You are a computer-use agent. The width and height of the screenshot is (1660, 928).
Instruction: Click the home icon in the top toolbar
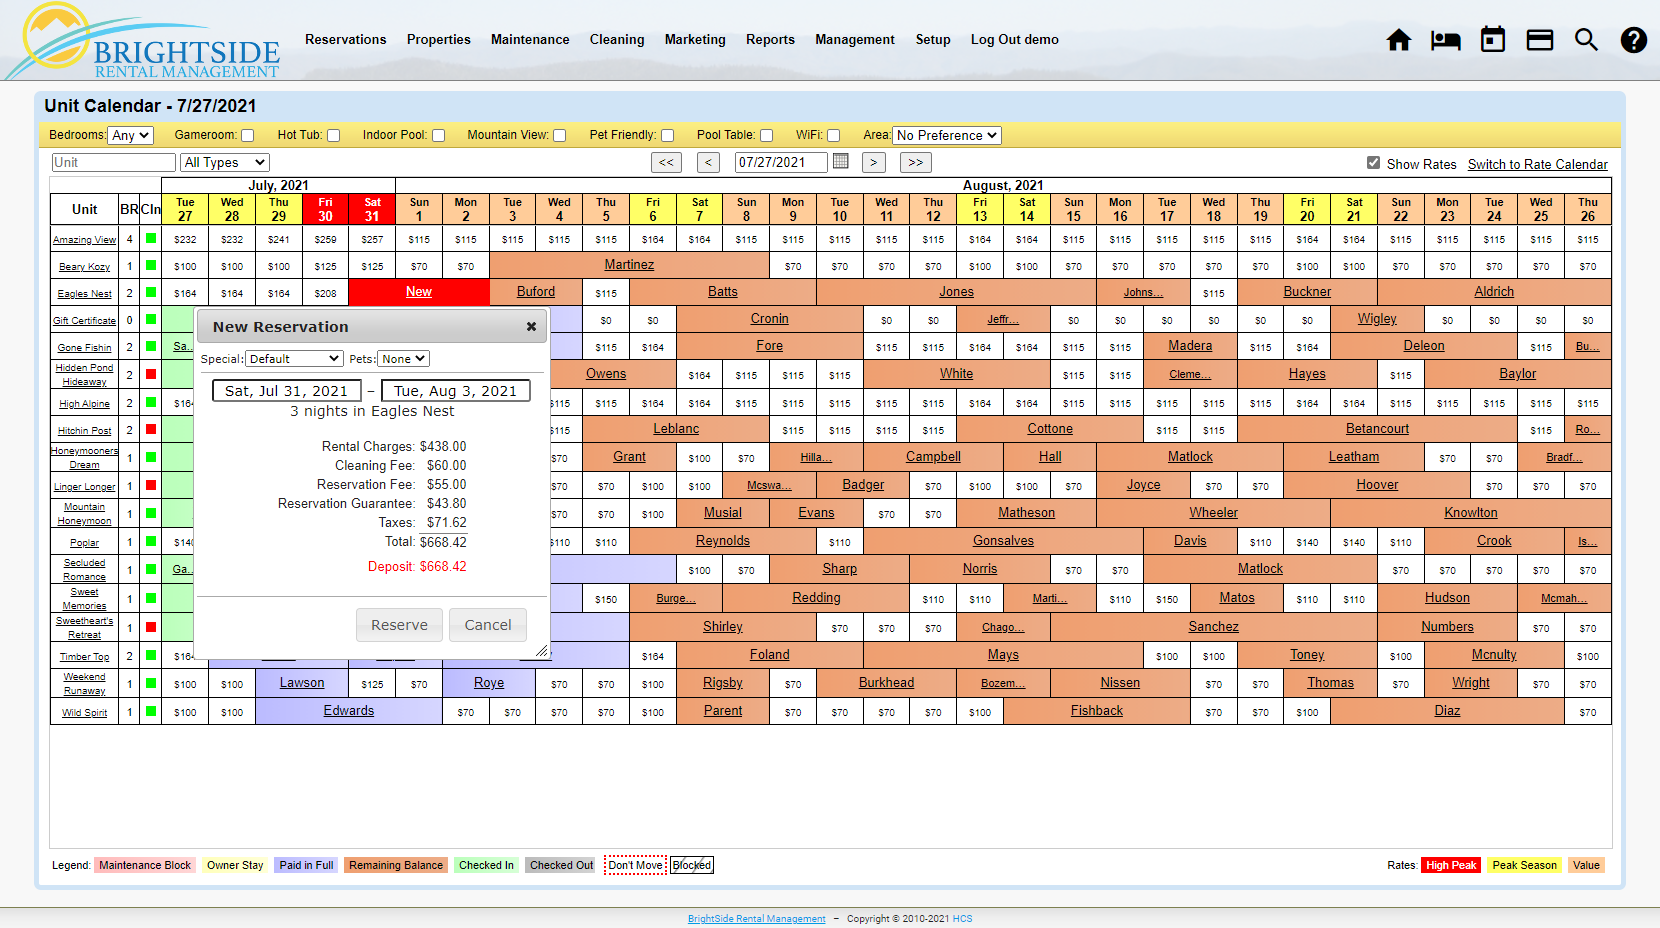1399,40
